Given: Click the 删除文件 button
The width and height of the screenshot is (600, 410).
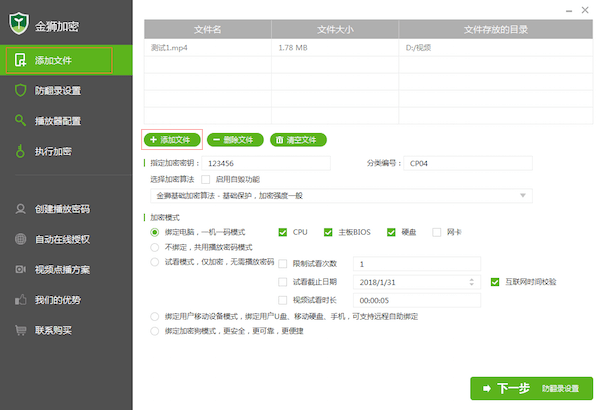Looking at the screenshot, I should [x=235, y=140].
